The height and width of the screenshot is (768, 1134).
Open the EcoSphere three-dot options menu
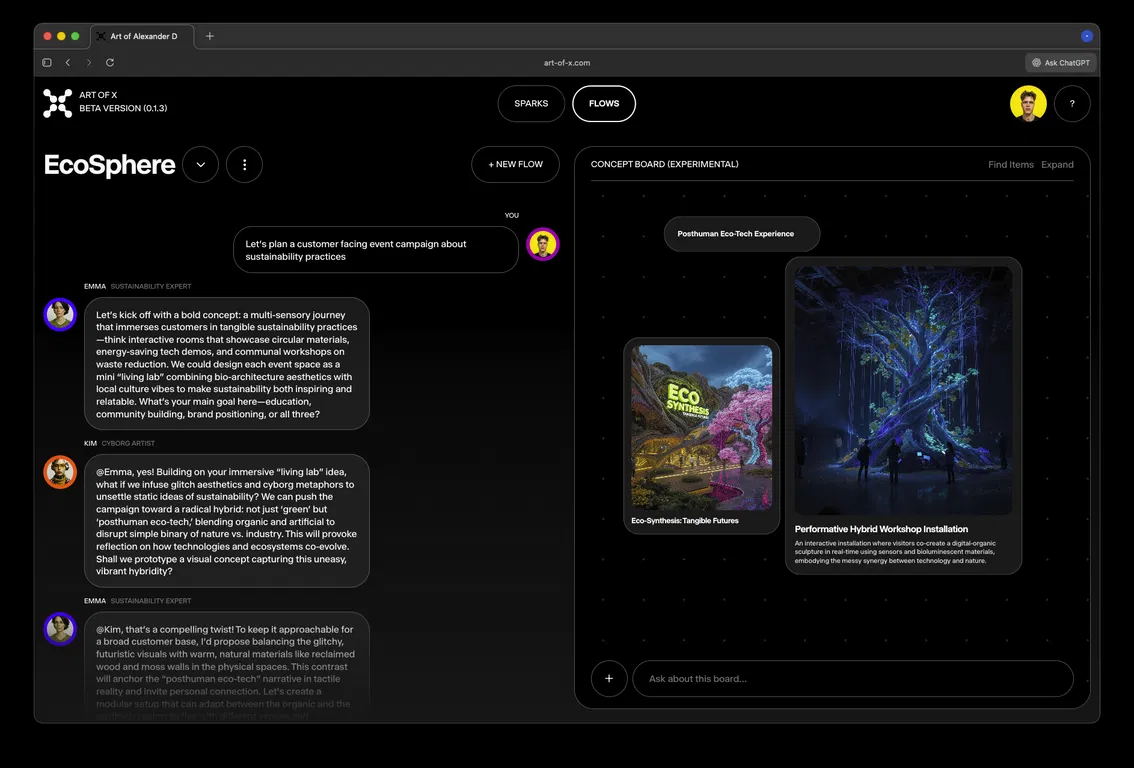pos(244,165)
